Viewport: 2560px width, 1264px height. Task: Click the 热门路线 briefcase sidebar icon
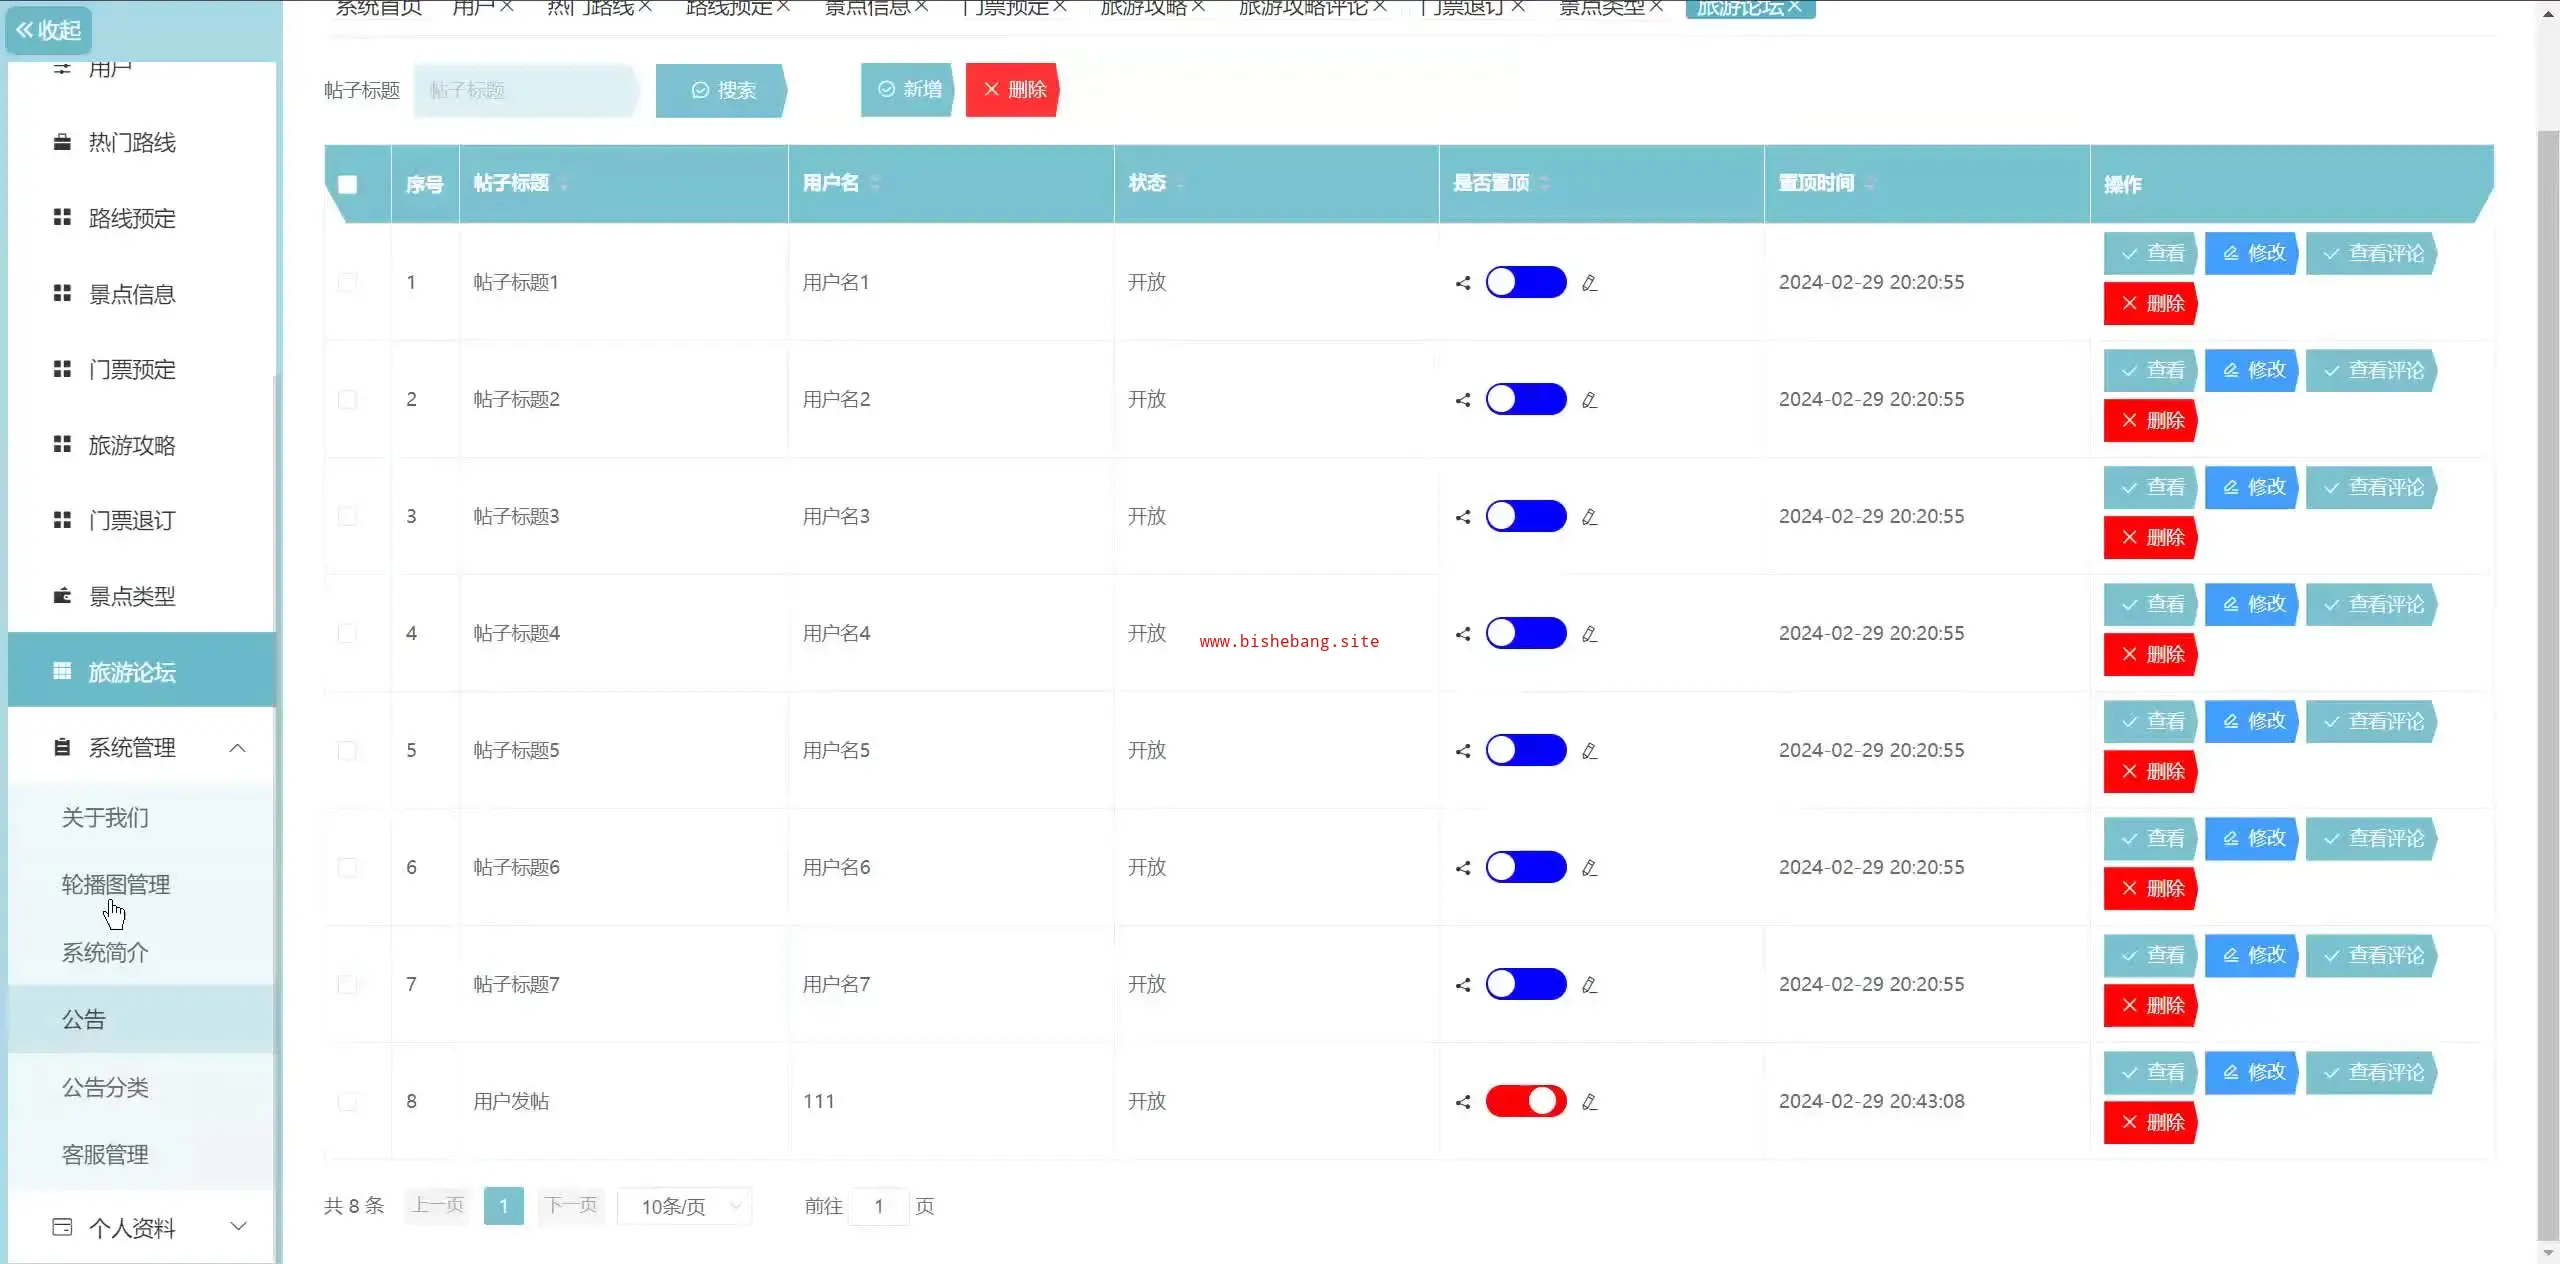[62, 142]
